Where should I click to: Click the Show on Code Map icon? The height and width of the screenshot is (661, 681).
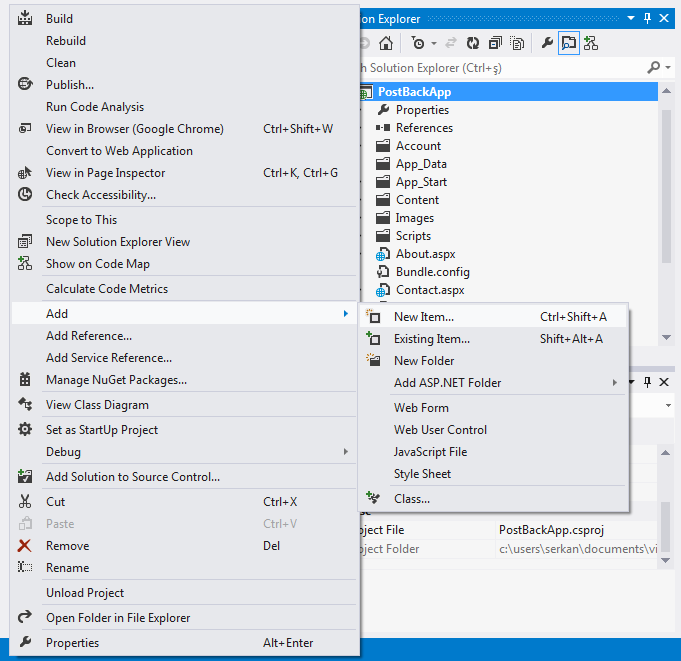[x=25, y=263]
